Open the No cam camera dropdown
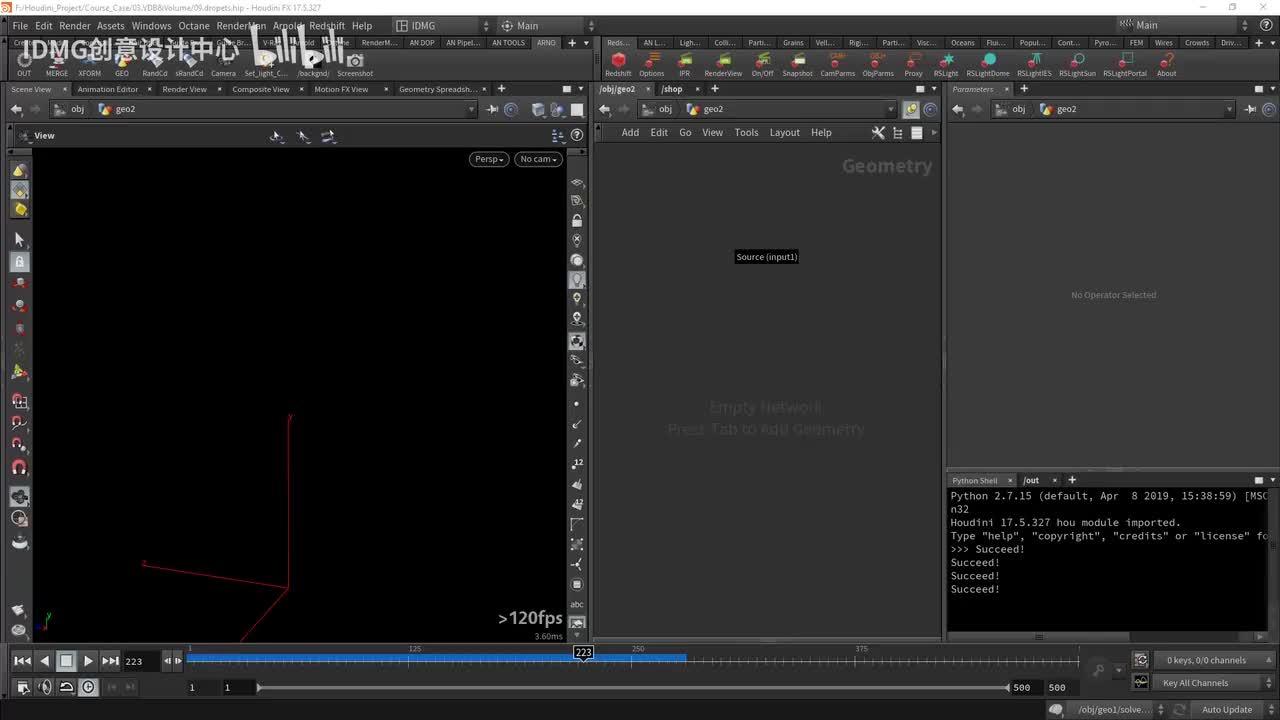1280x720 pixels. pos(538,159)
